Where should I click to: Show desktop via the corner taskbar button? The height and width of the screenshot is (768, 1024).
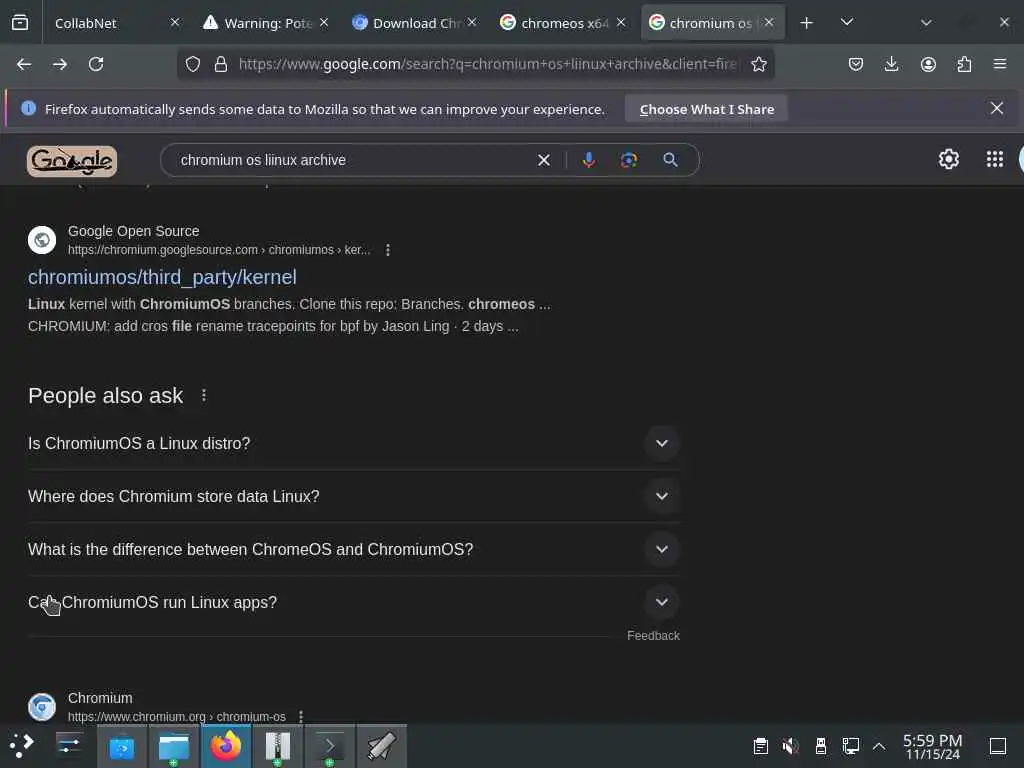tap(998, 746)
